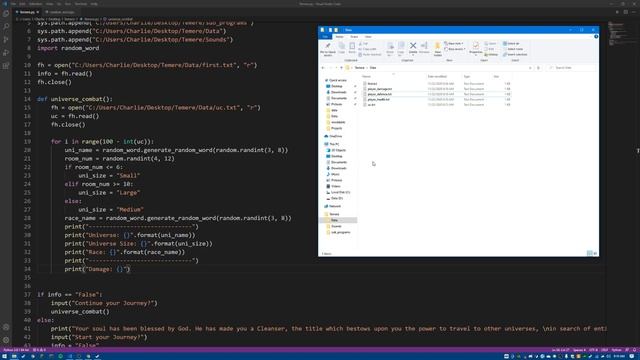
Task: Open the address bar history dropdown in Explorer
Action: click(530, 68)
